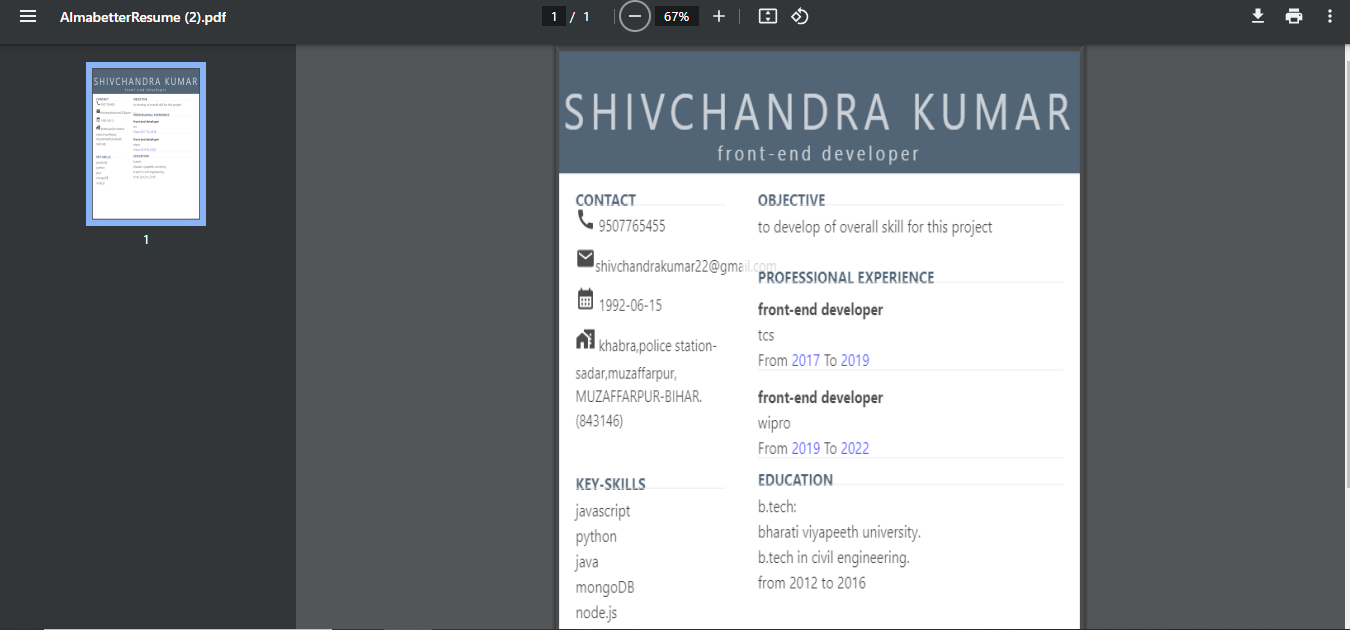Click the calendar icon beside 1992-06-15
This screenshot has width=1350, height=630.
click(x=584, y=298)
